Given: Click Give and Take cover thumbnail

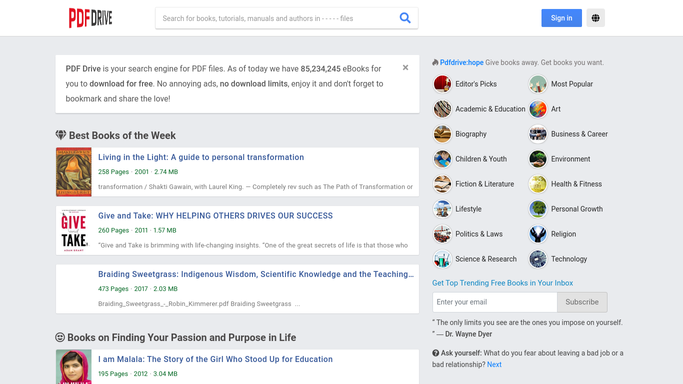Looking at the screenshot, I should click(74, 230).
